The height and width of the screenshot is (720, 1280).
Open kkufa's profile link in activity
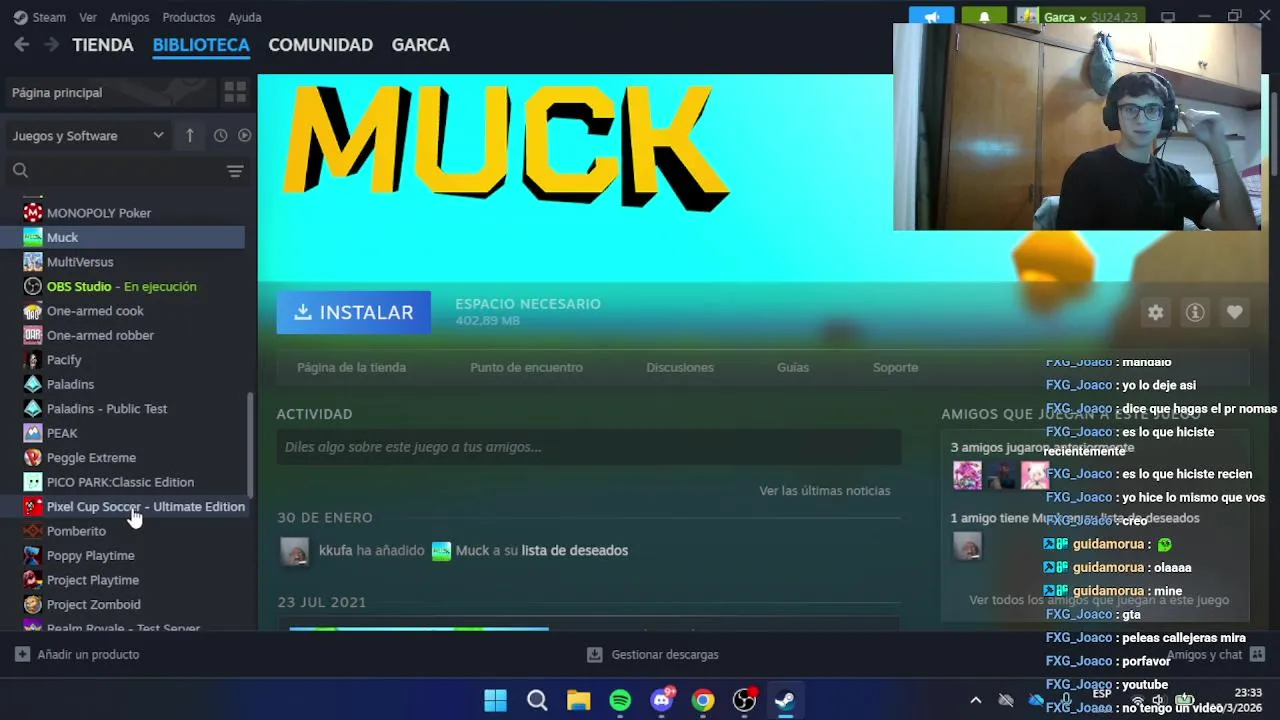(335, 550)
